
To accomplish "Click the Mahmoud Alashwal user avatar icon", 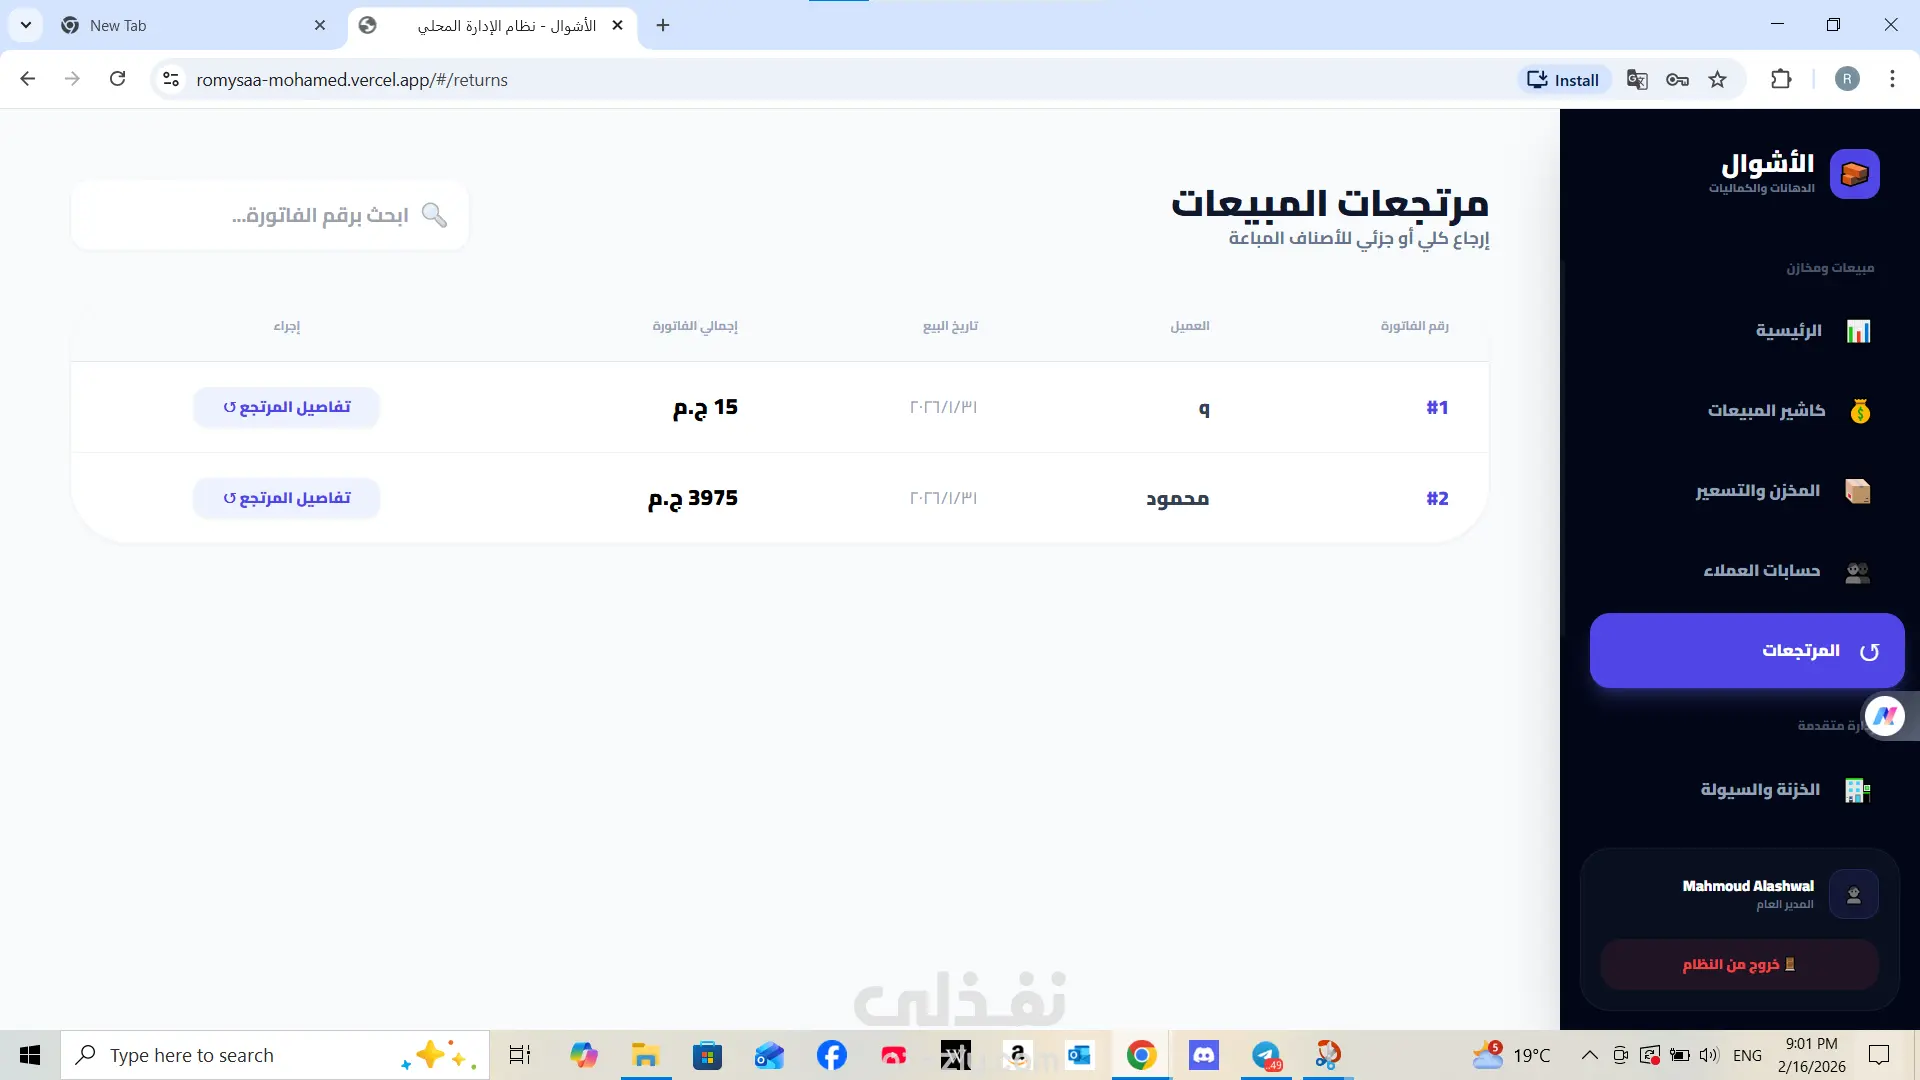I will pos(1853,895).
